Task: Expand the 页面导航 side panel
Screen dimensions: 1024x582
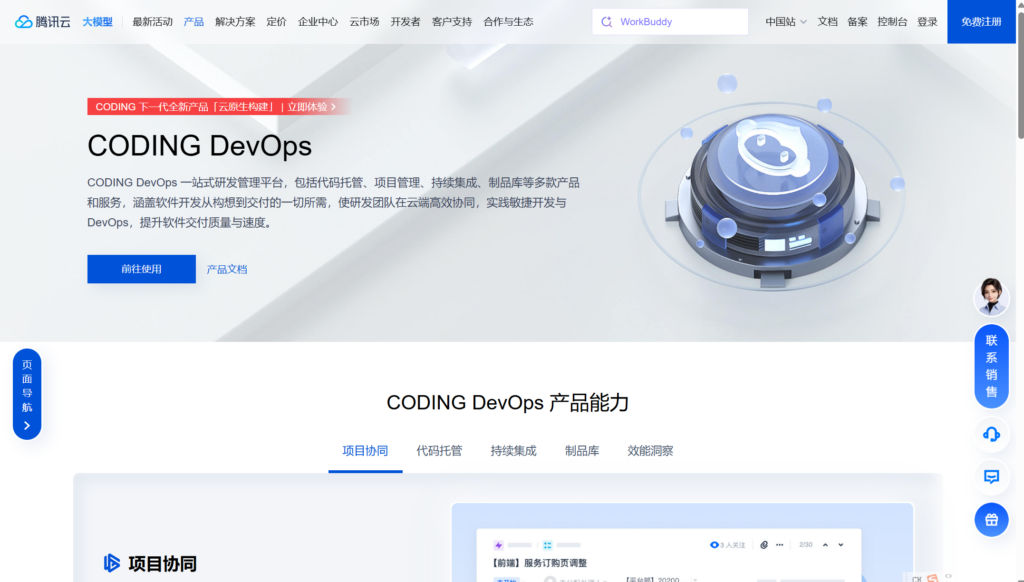Action: (x=27, y=394)
